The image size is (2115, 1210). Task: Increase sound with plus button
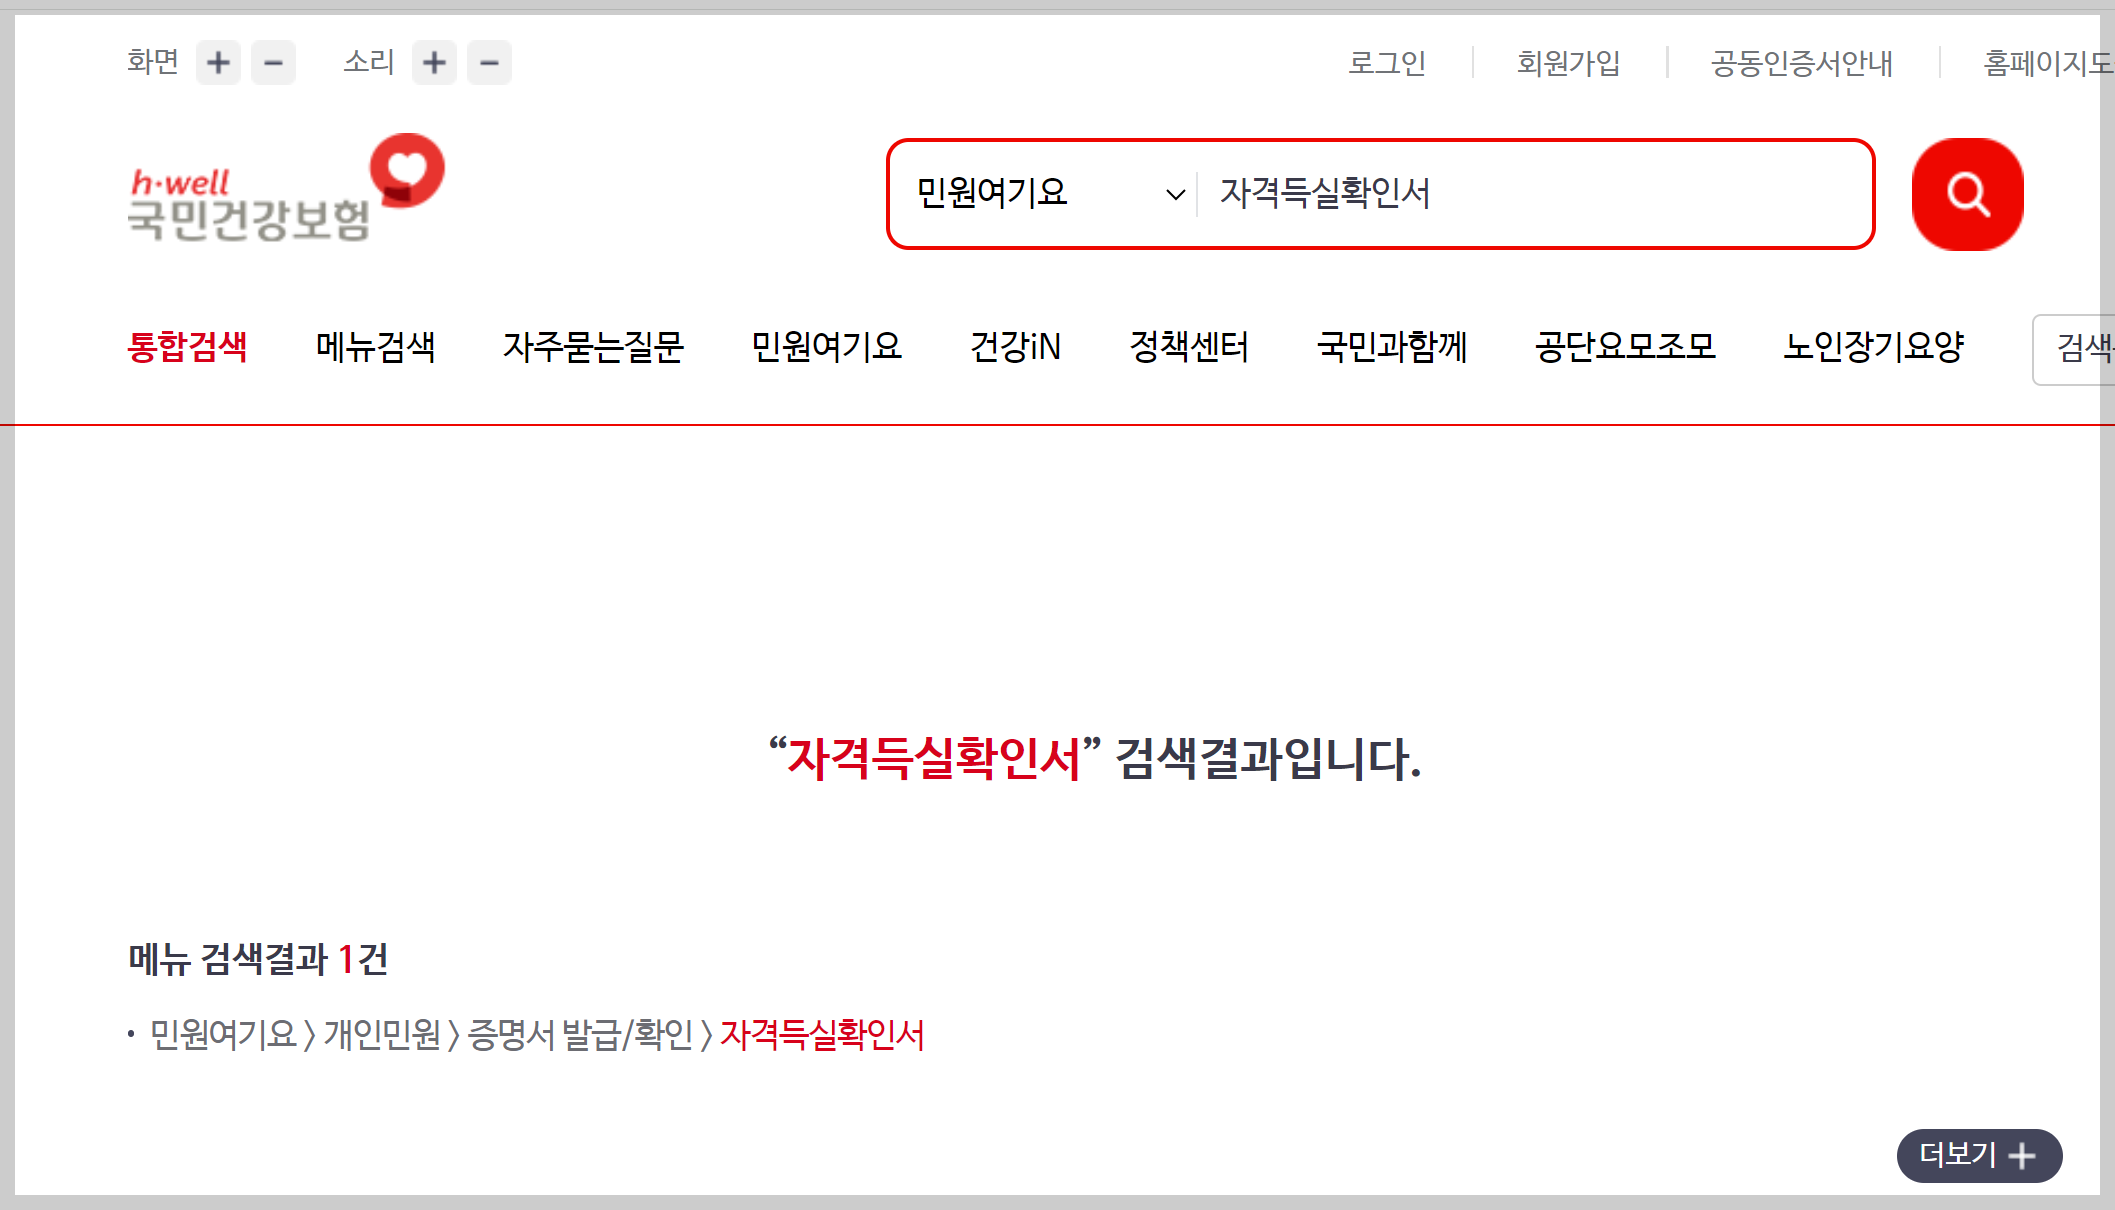tap(434, 63)
